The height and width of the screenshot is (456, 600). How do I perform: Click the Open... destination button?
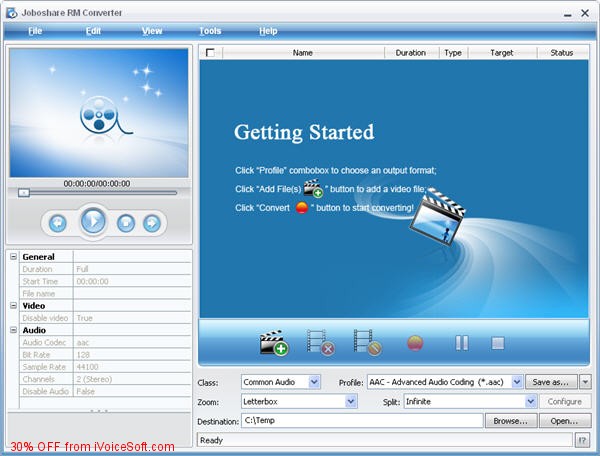pyautogui.click(x=565, y=421)
